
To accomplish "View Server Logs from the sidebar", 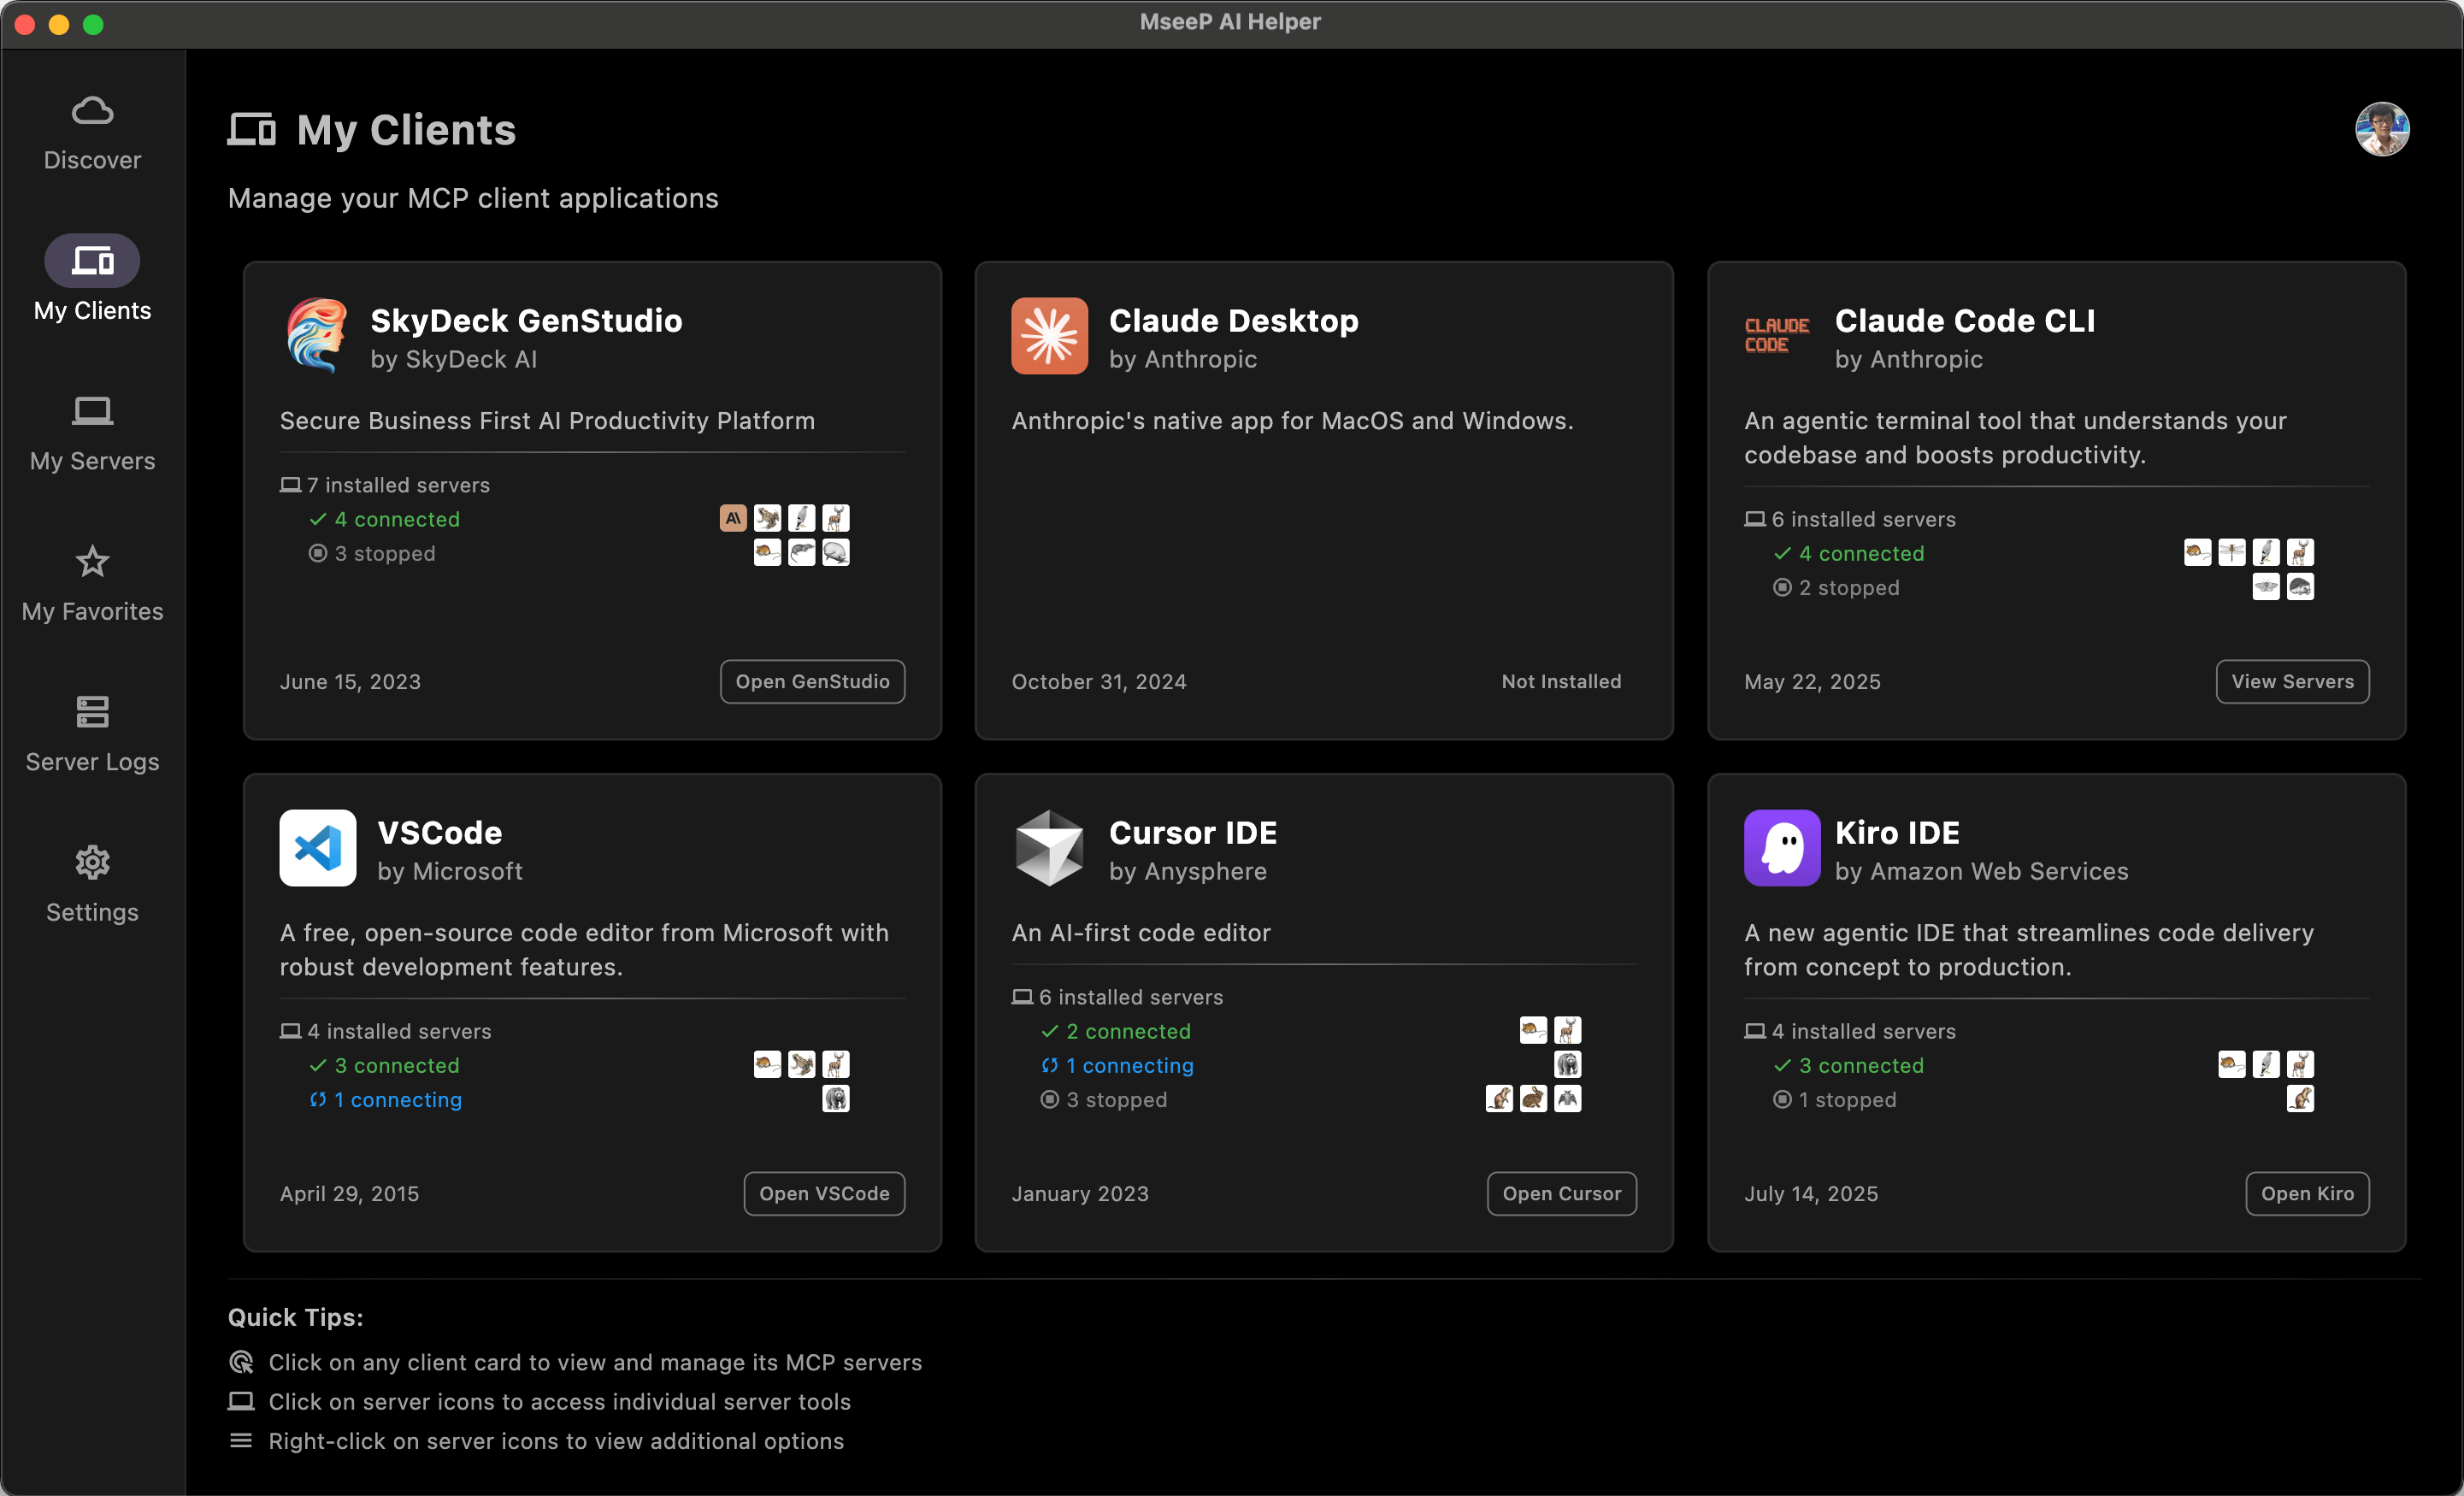I will (x=92, y=734).
